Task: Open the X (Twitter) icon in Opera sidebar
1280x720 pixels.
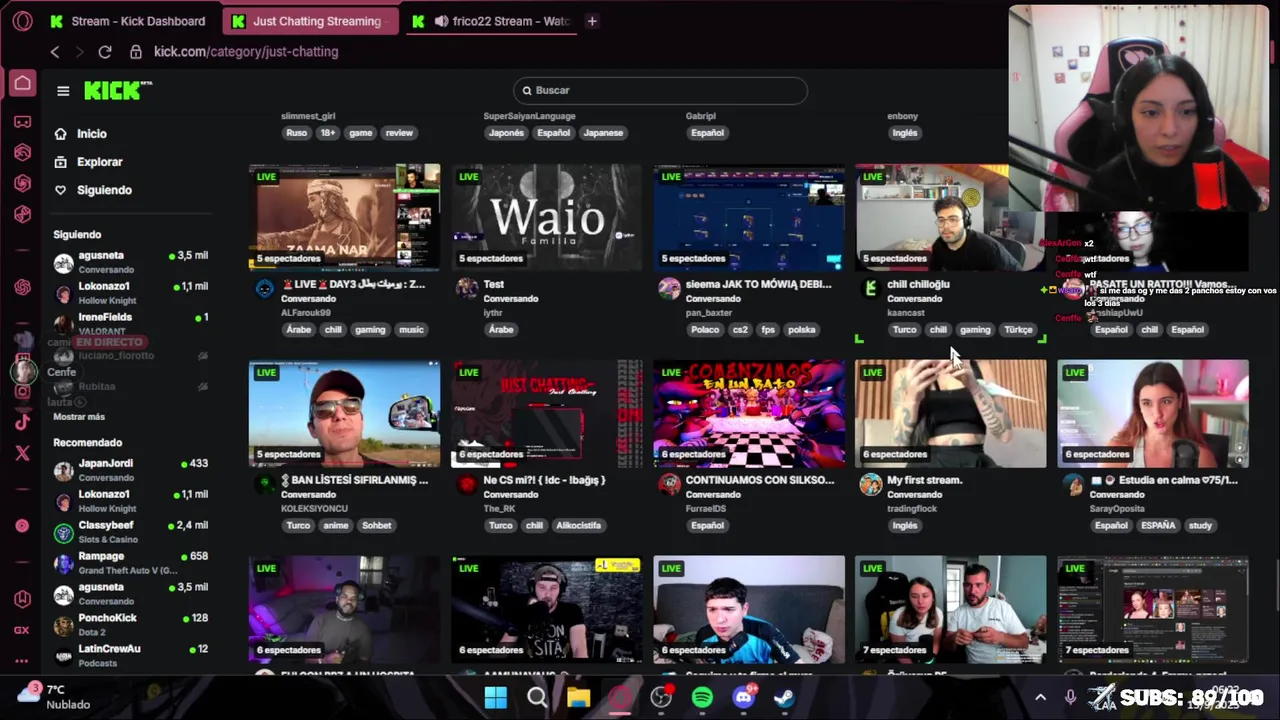Action: tap(22, 453)
